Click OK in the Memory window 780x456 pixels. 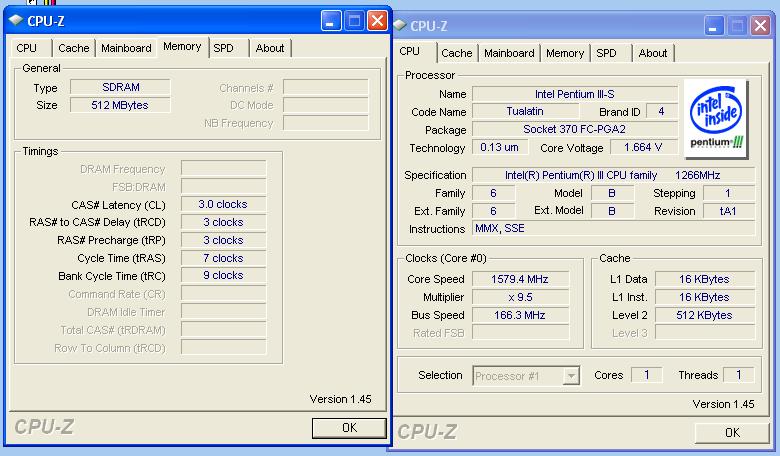(x=349, y=428)
